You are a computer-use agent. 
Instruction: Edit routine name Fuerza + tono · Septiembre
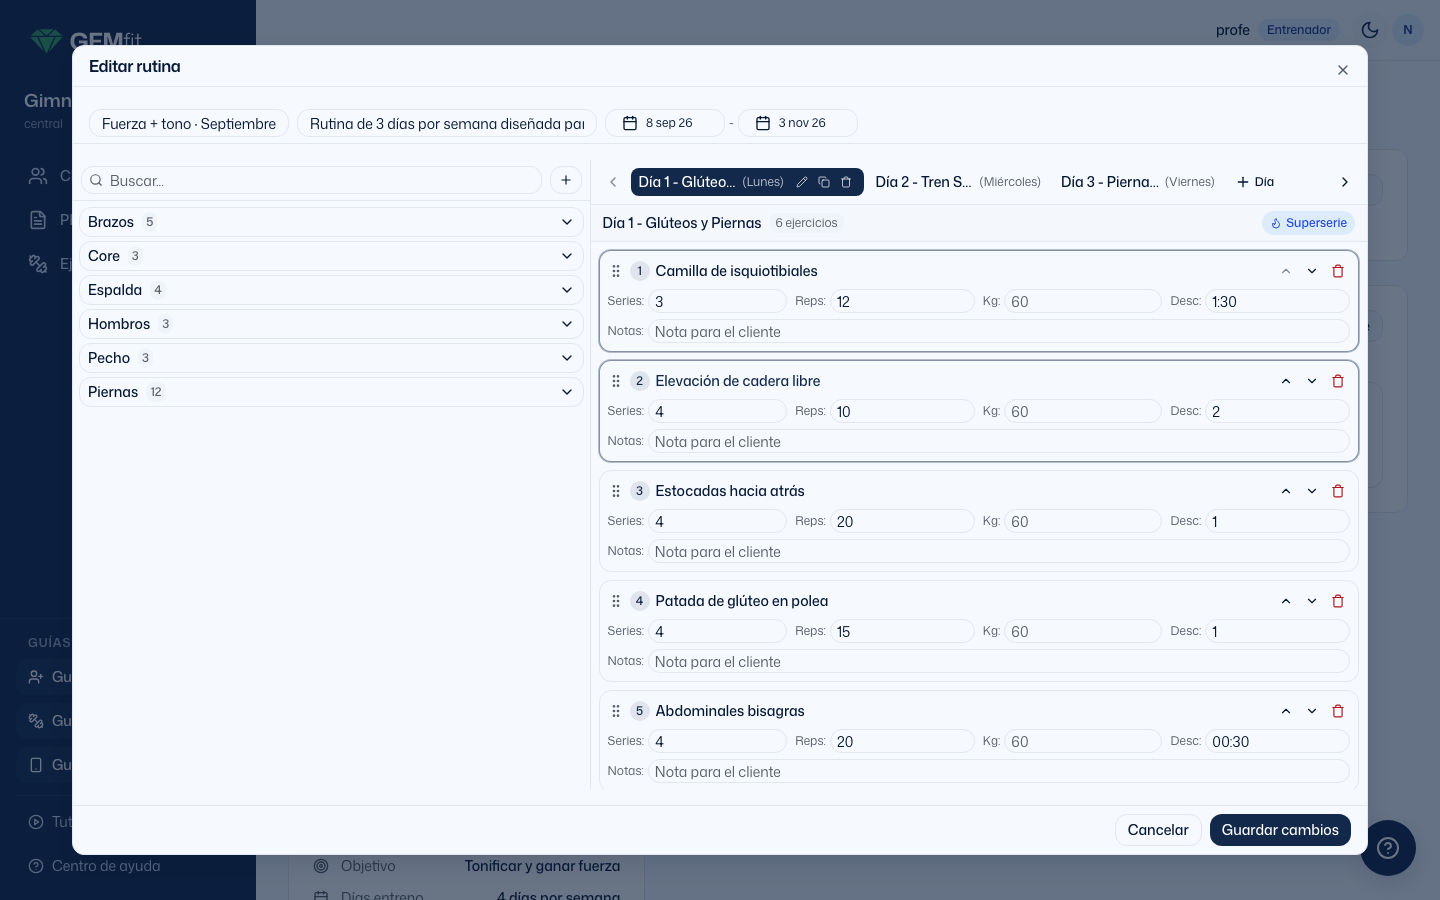pyautogui.click(x=189, y=123)
